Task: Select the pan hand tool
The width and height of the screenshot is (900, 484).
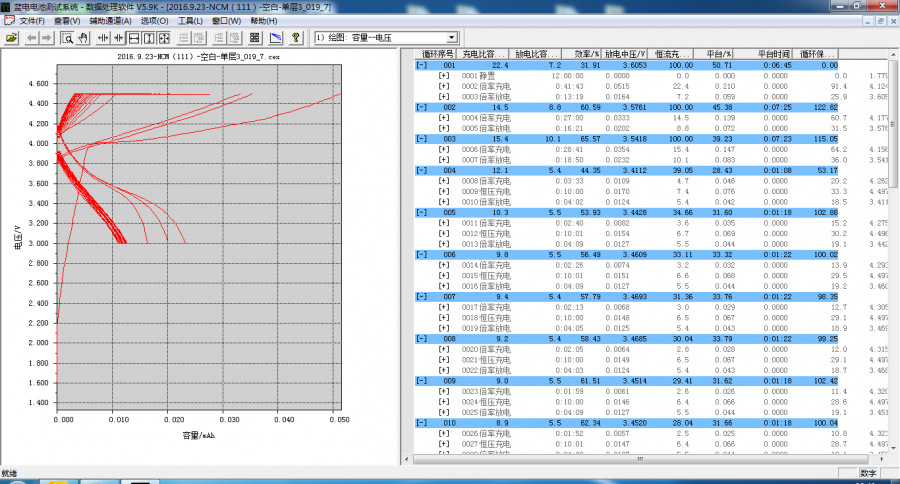Action: [83, 38]
